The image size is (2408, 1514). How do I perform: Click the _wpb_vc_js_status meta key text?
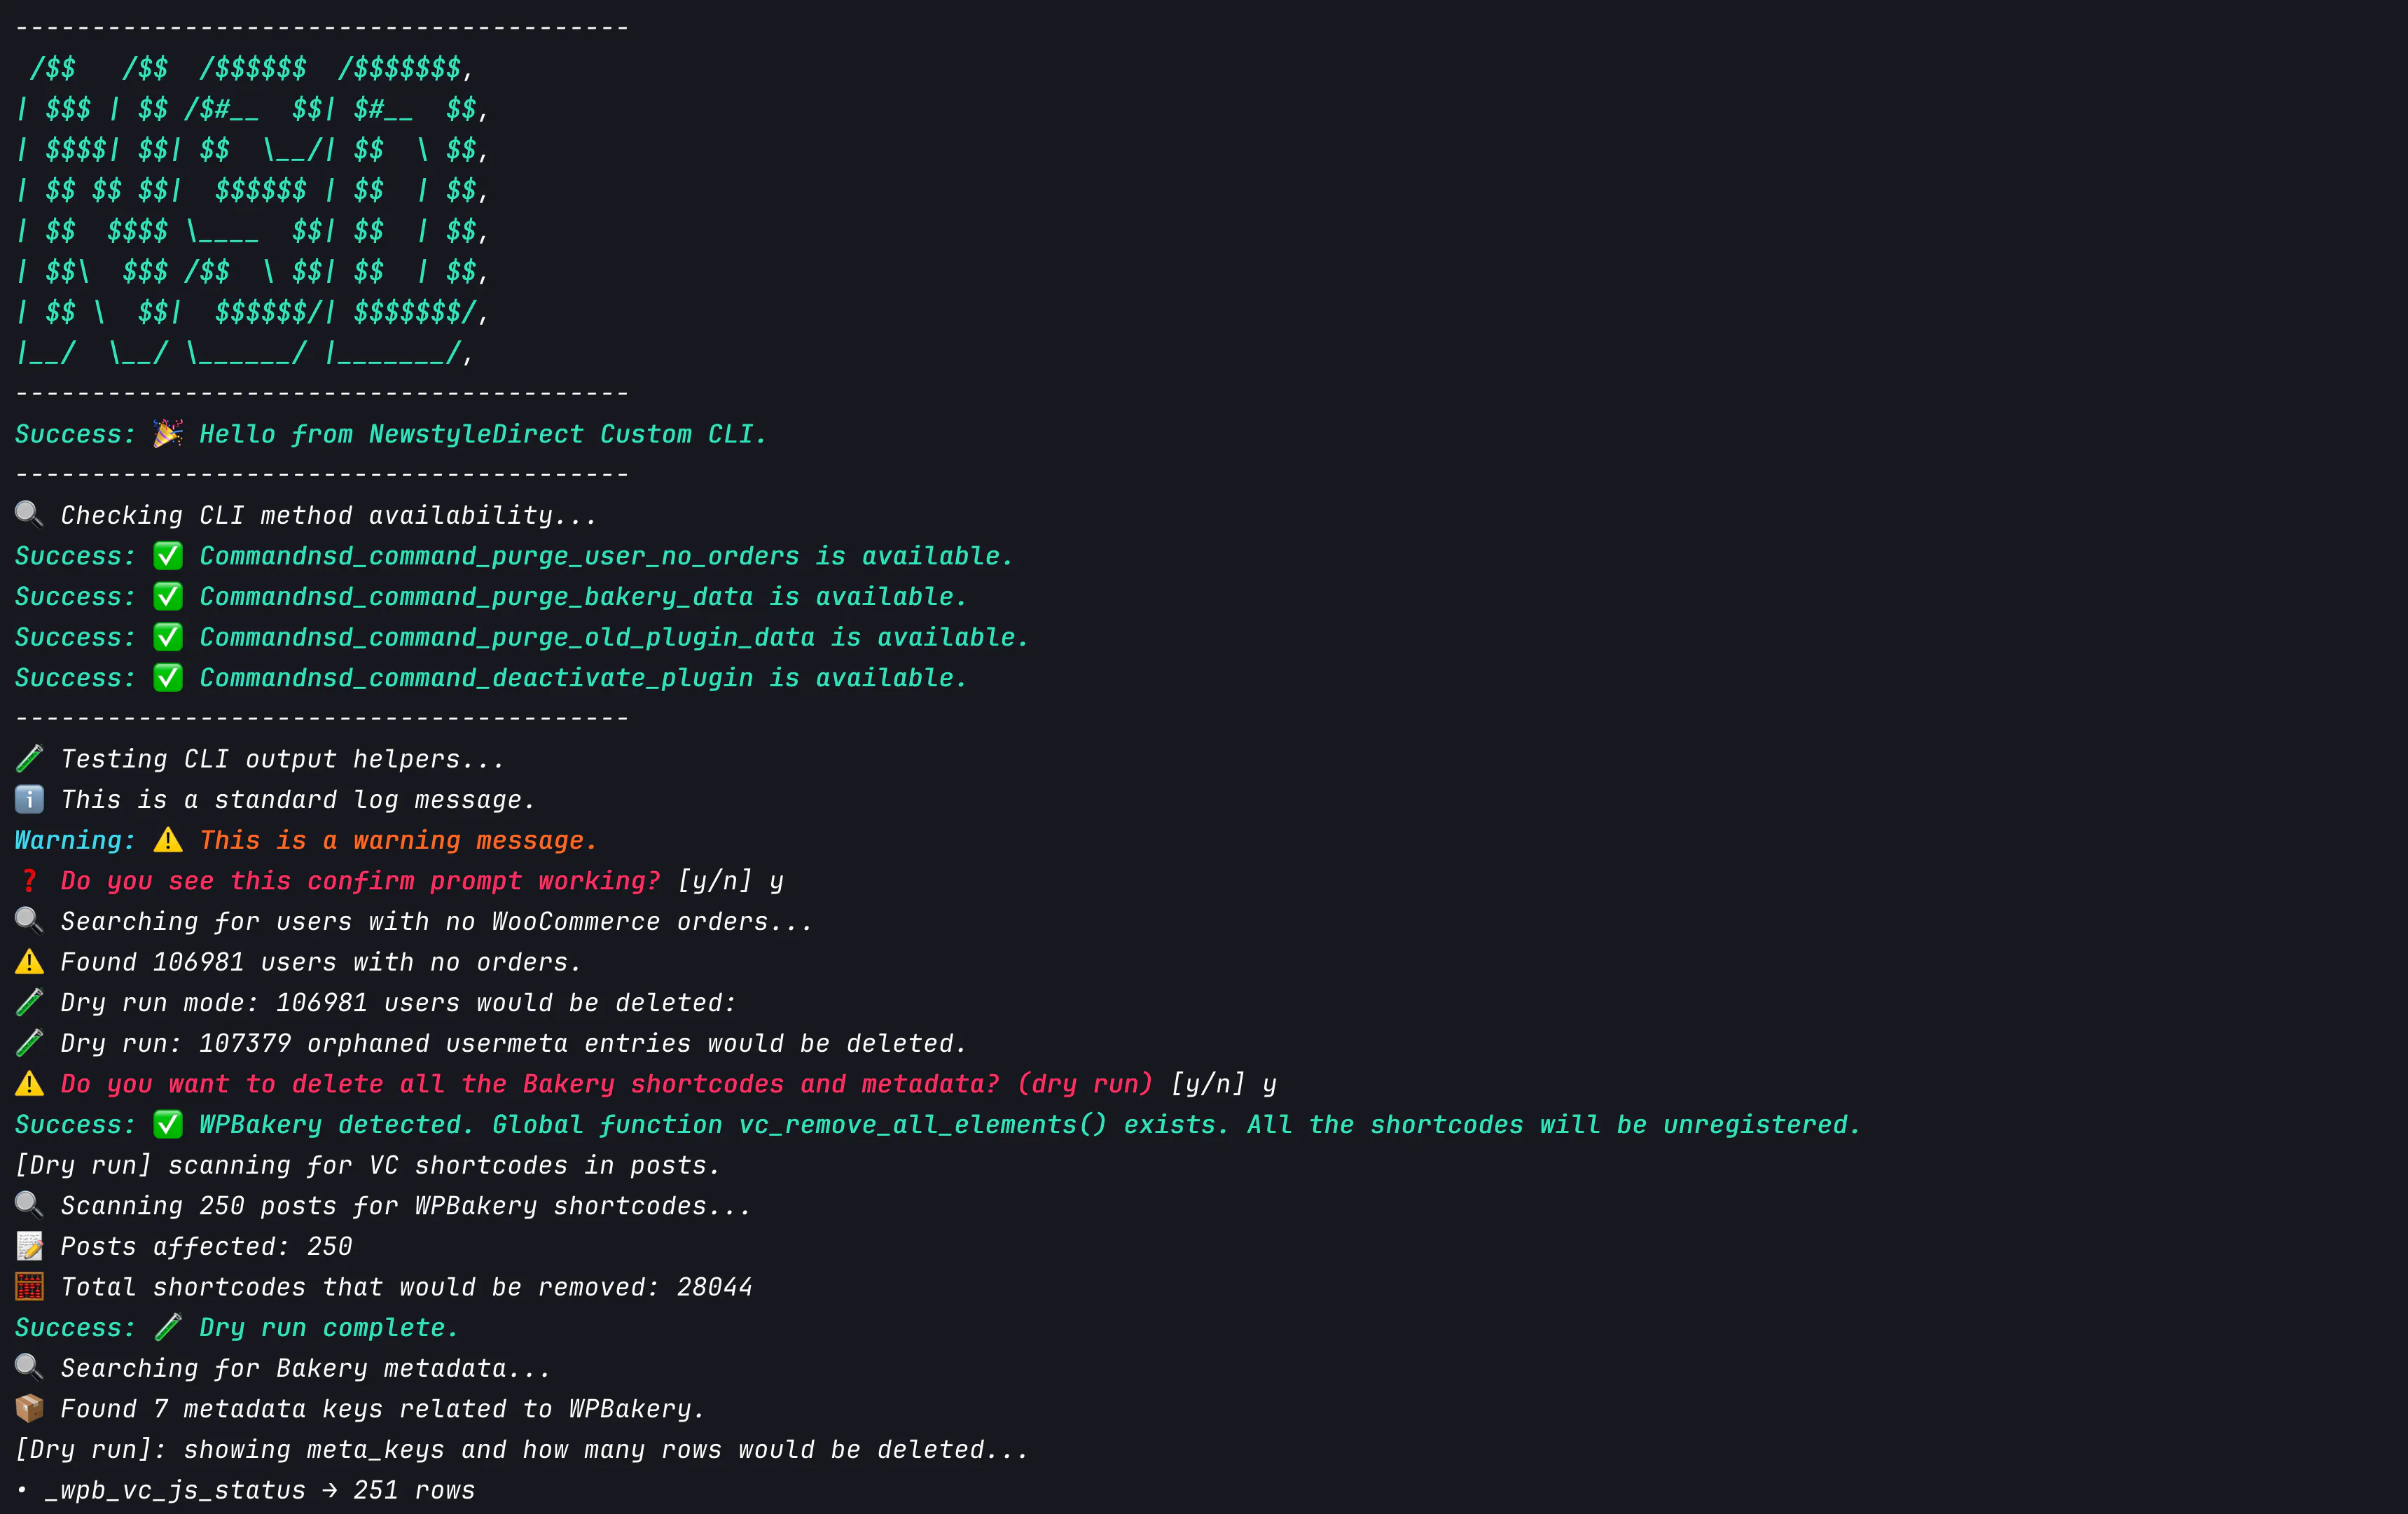point(175,1490)
